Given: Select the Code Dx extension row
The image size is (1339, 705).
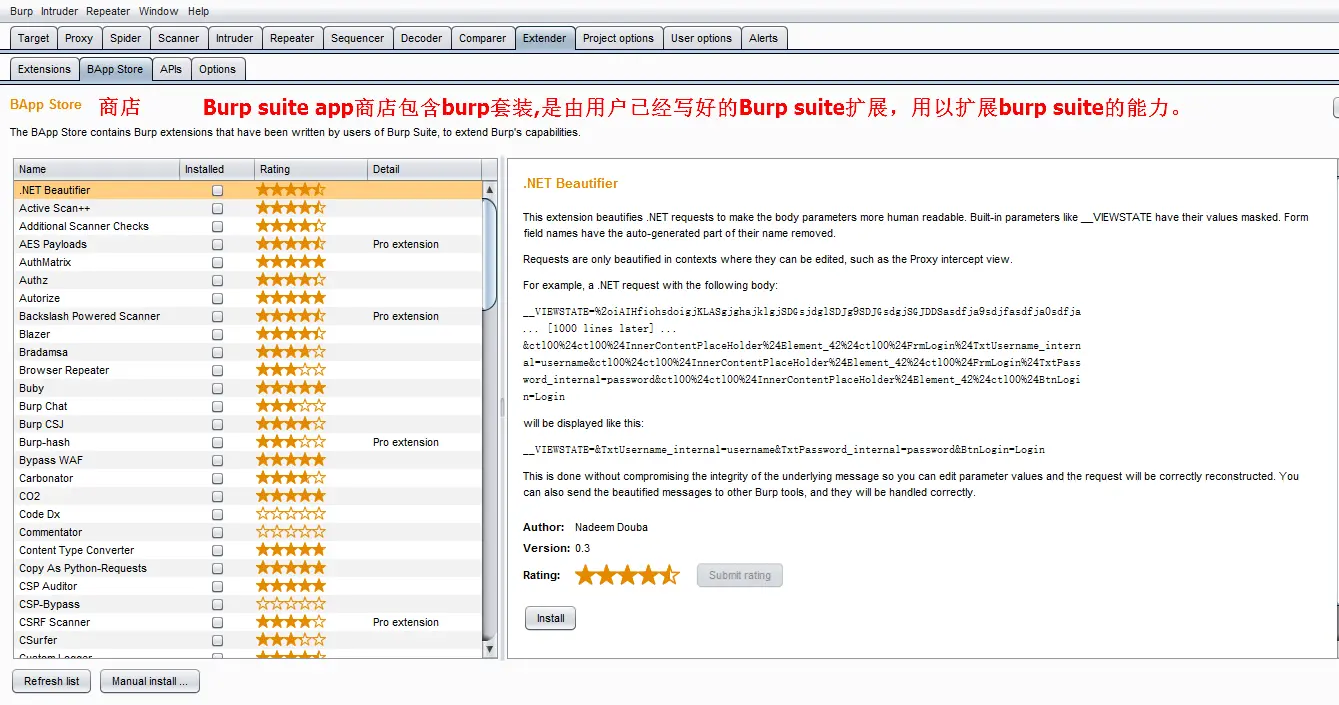Looking at the screenshot, I should [248, 514].
